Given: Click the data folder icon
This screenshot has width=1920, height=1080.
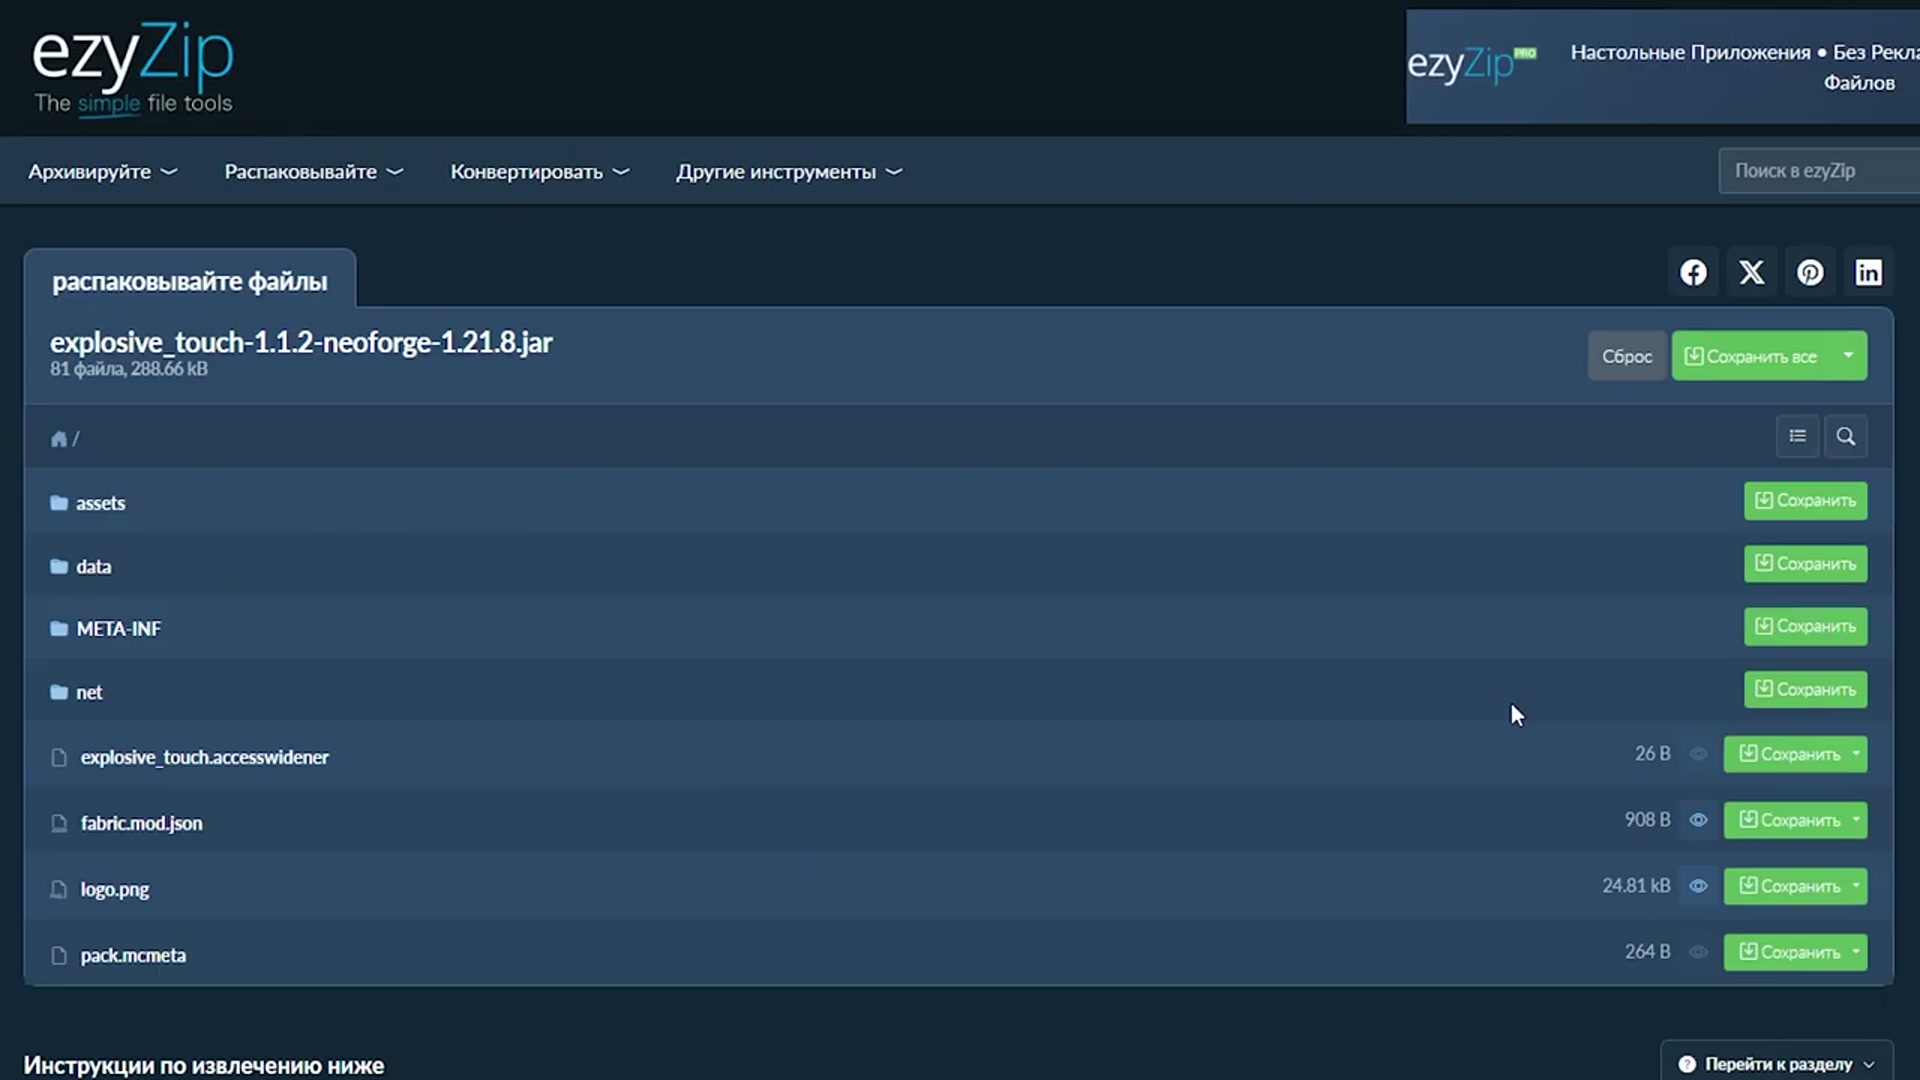Looking at the screenshot, I should [x=59, y=566].
